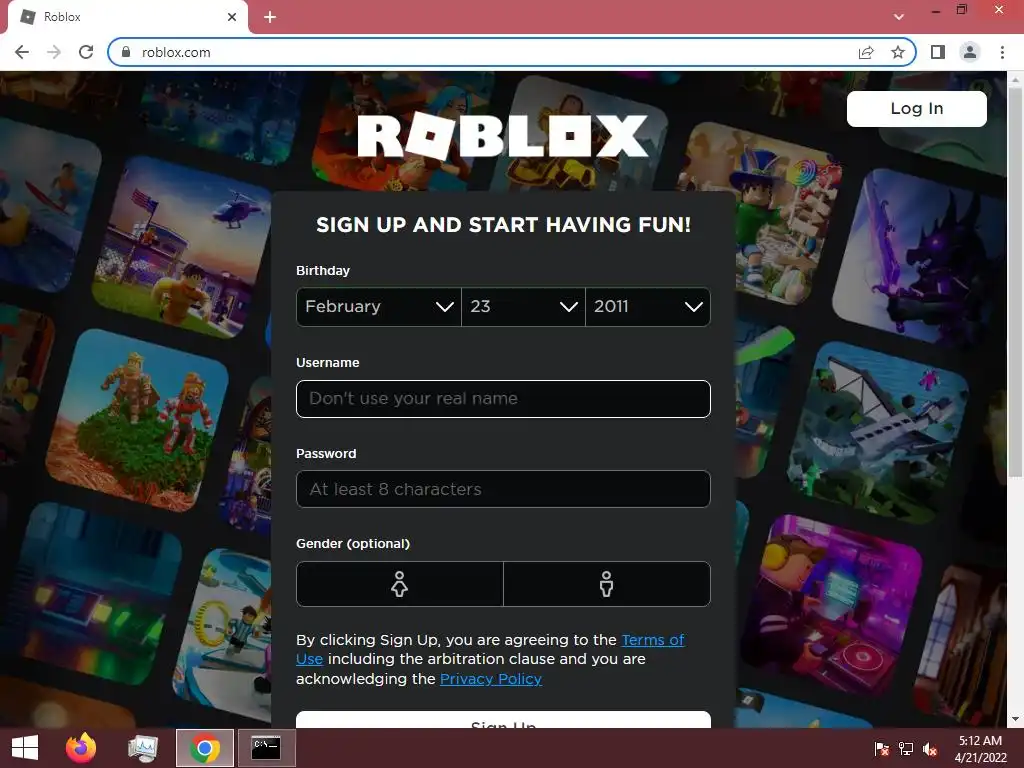1024x768 pixels.
Task: Click the muted volume tray icon
Action: pyautogui.click(x=931, y=749)
